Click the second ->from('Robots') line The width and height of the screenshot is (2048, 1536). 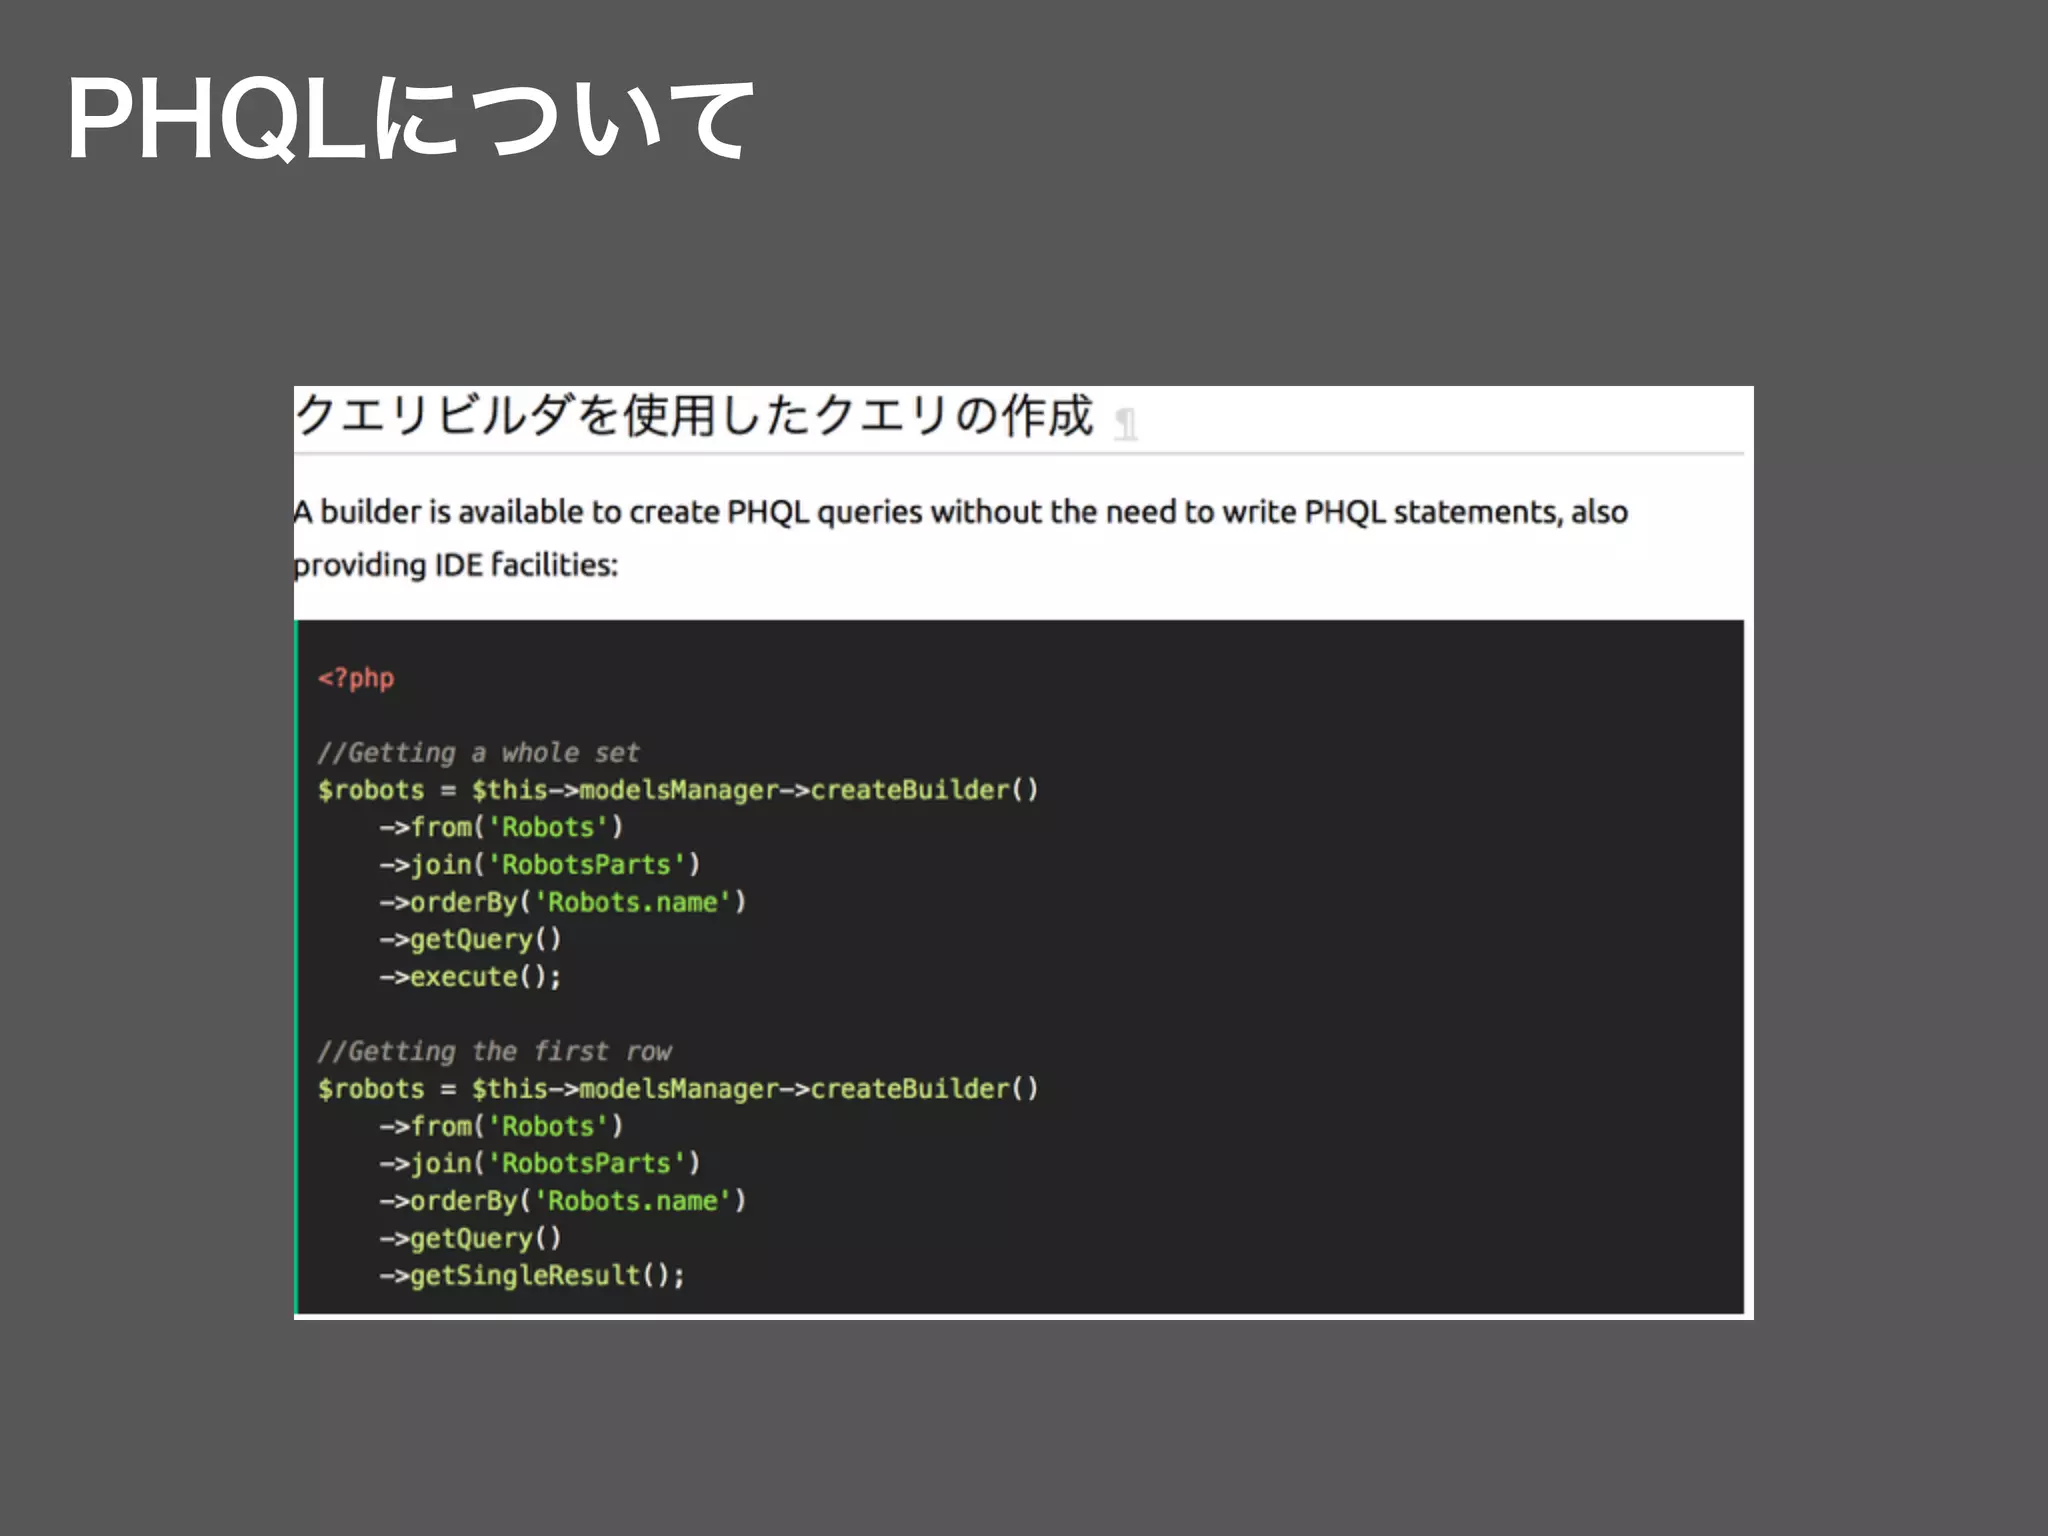501,1126
